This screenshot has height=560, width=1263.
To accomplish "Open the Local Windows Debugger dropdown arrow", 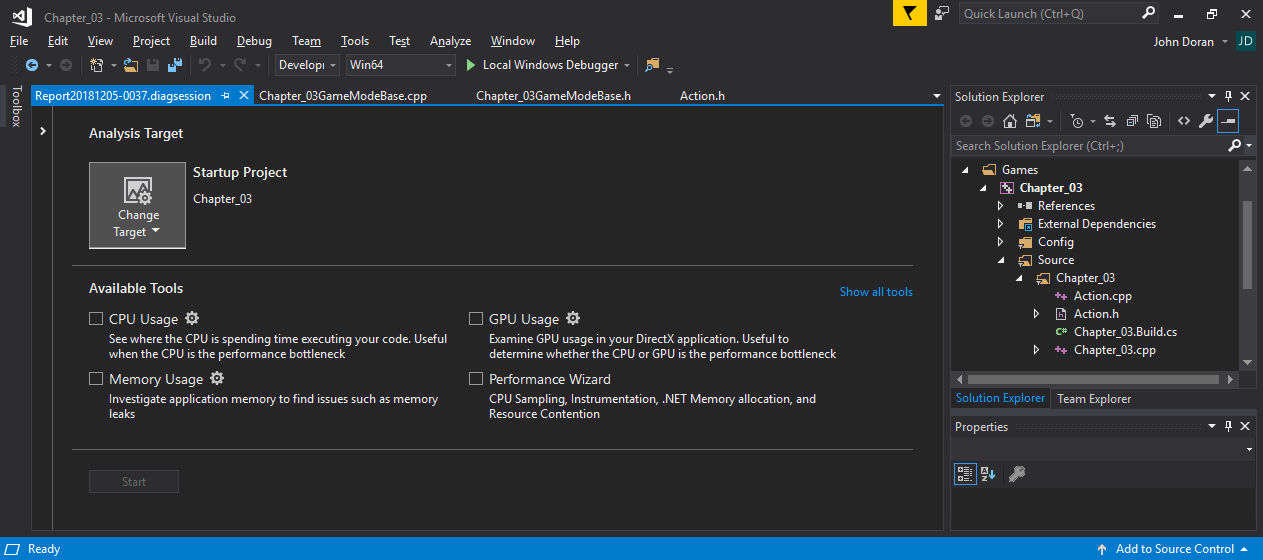I will click(627, 65).
